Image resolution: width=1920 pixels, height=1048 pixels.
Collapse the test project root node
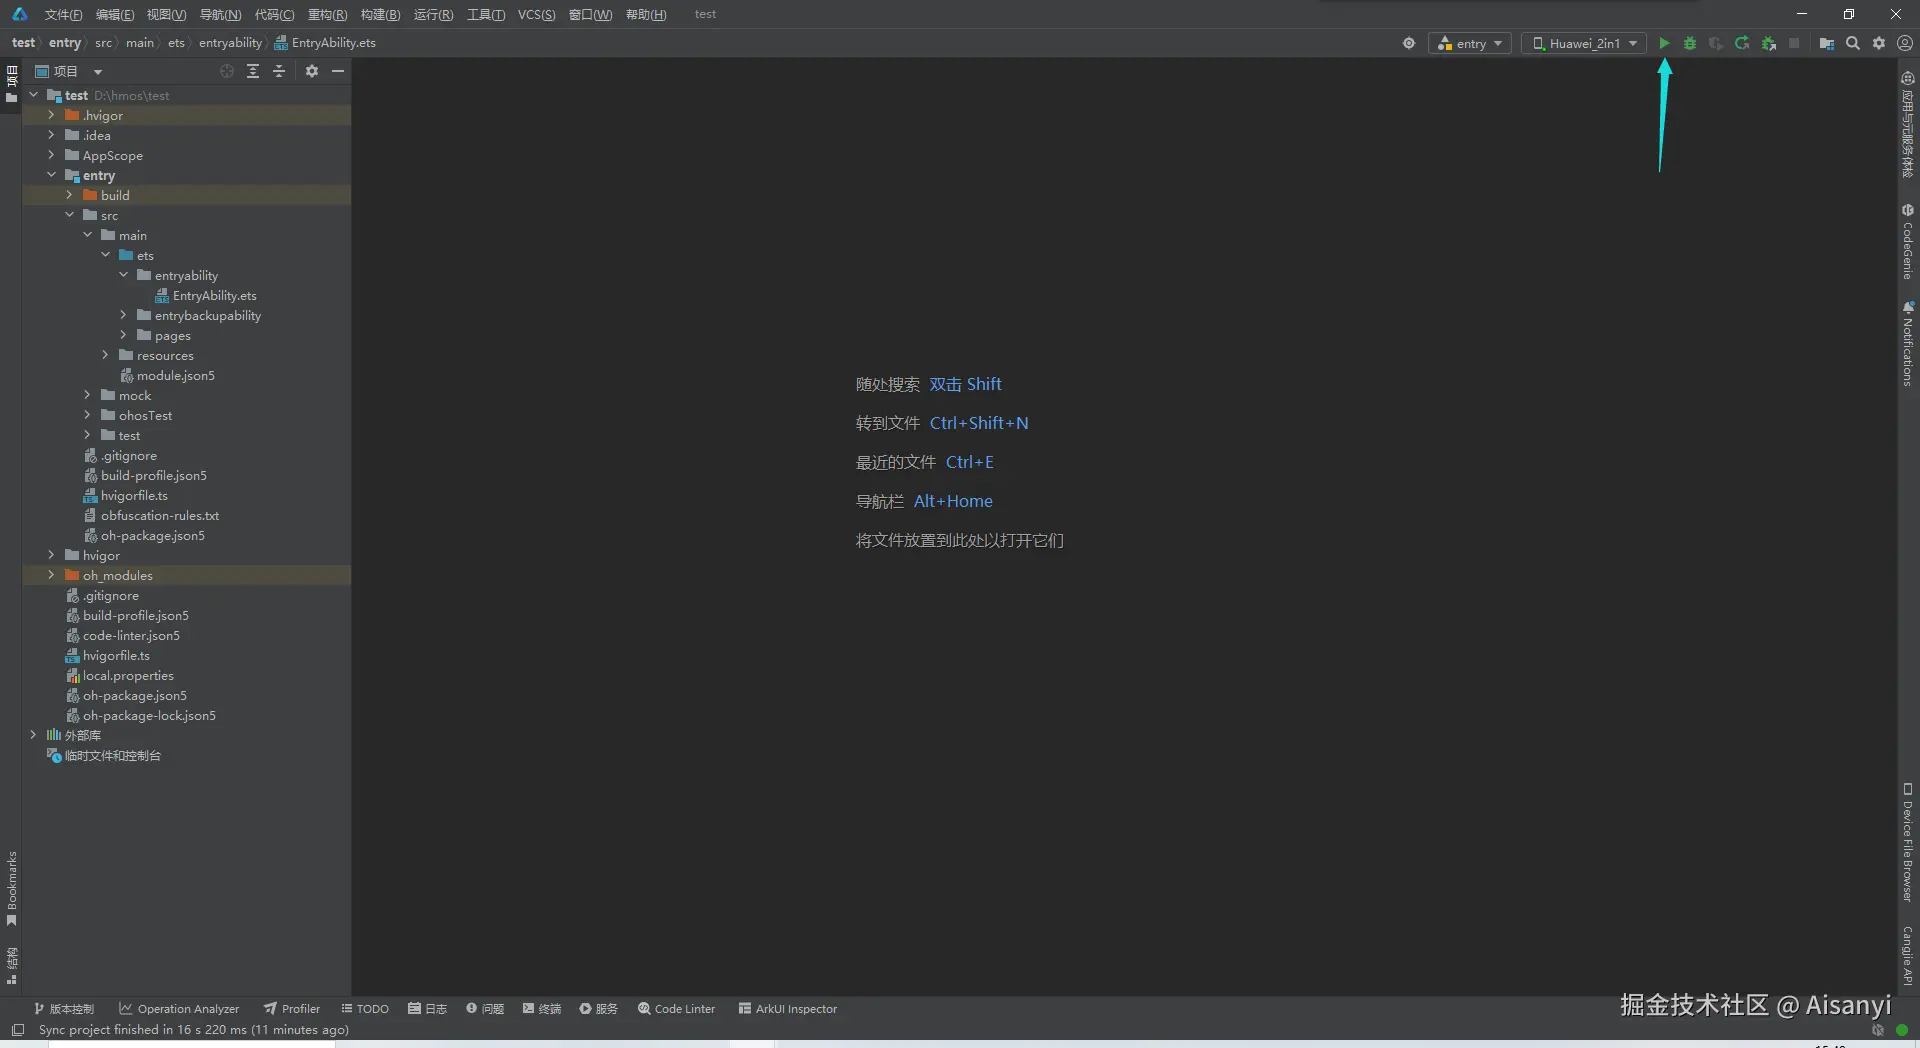click(x=34, y=95)
